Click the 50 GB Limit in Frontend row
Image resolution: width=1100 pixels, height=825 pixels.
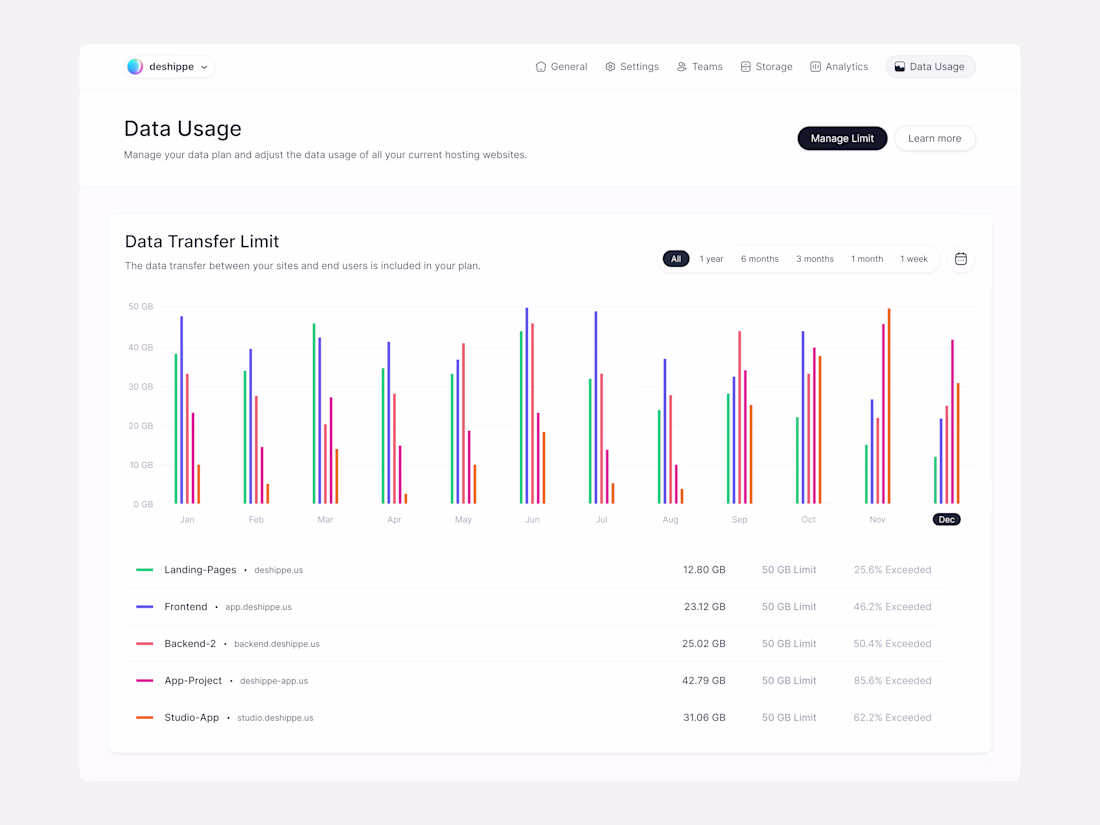[x=789, y=607]
